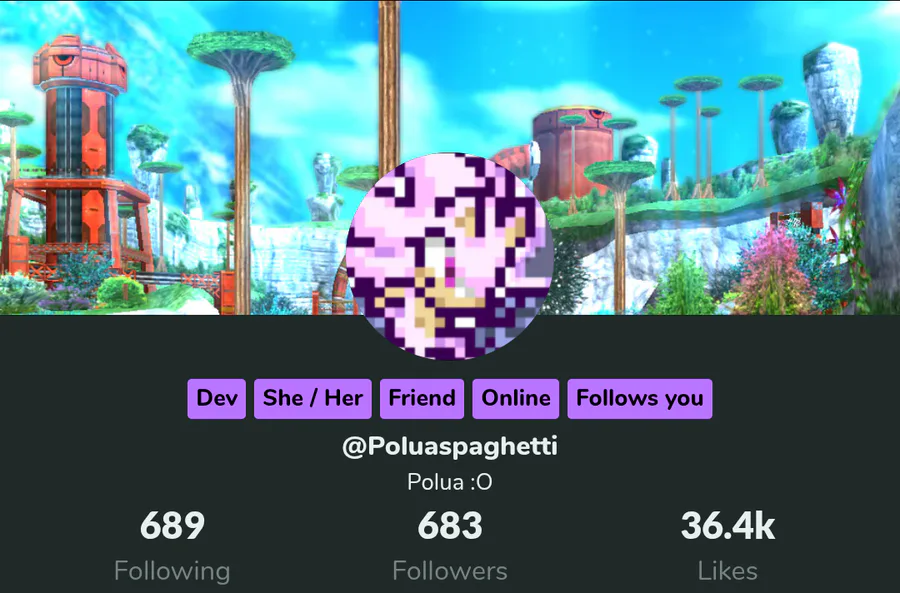
Task: Click the Likes label
Action: [x=727, y=571]
